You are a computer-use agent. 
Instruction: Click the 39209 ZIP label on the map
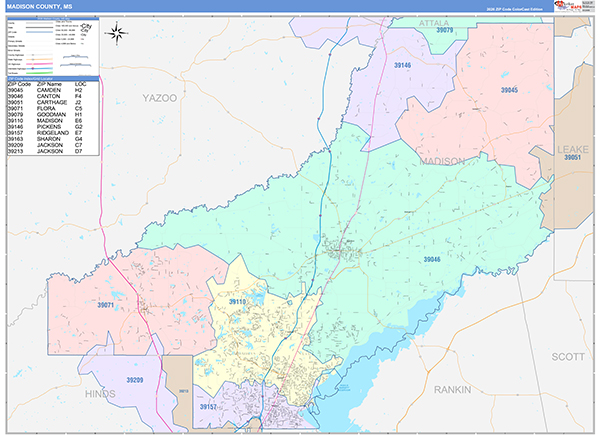tap(135, 380)
